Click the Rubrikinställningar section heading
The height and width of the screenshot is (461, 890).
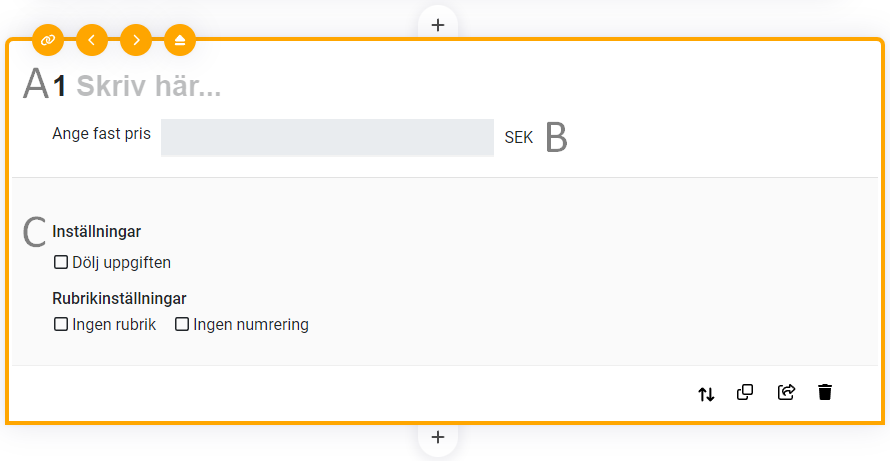(x=119, y=298)
